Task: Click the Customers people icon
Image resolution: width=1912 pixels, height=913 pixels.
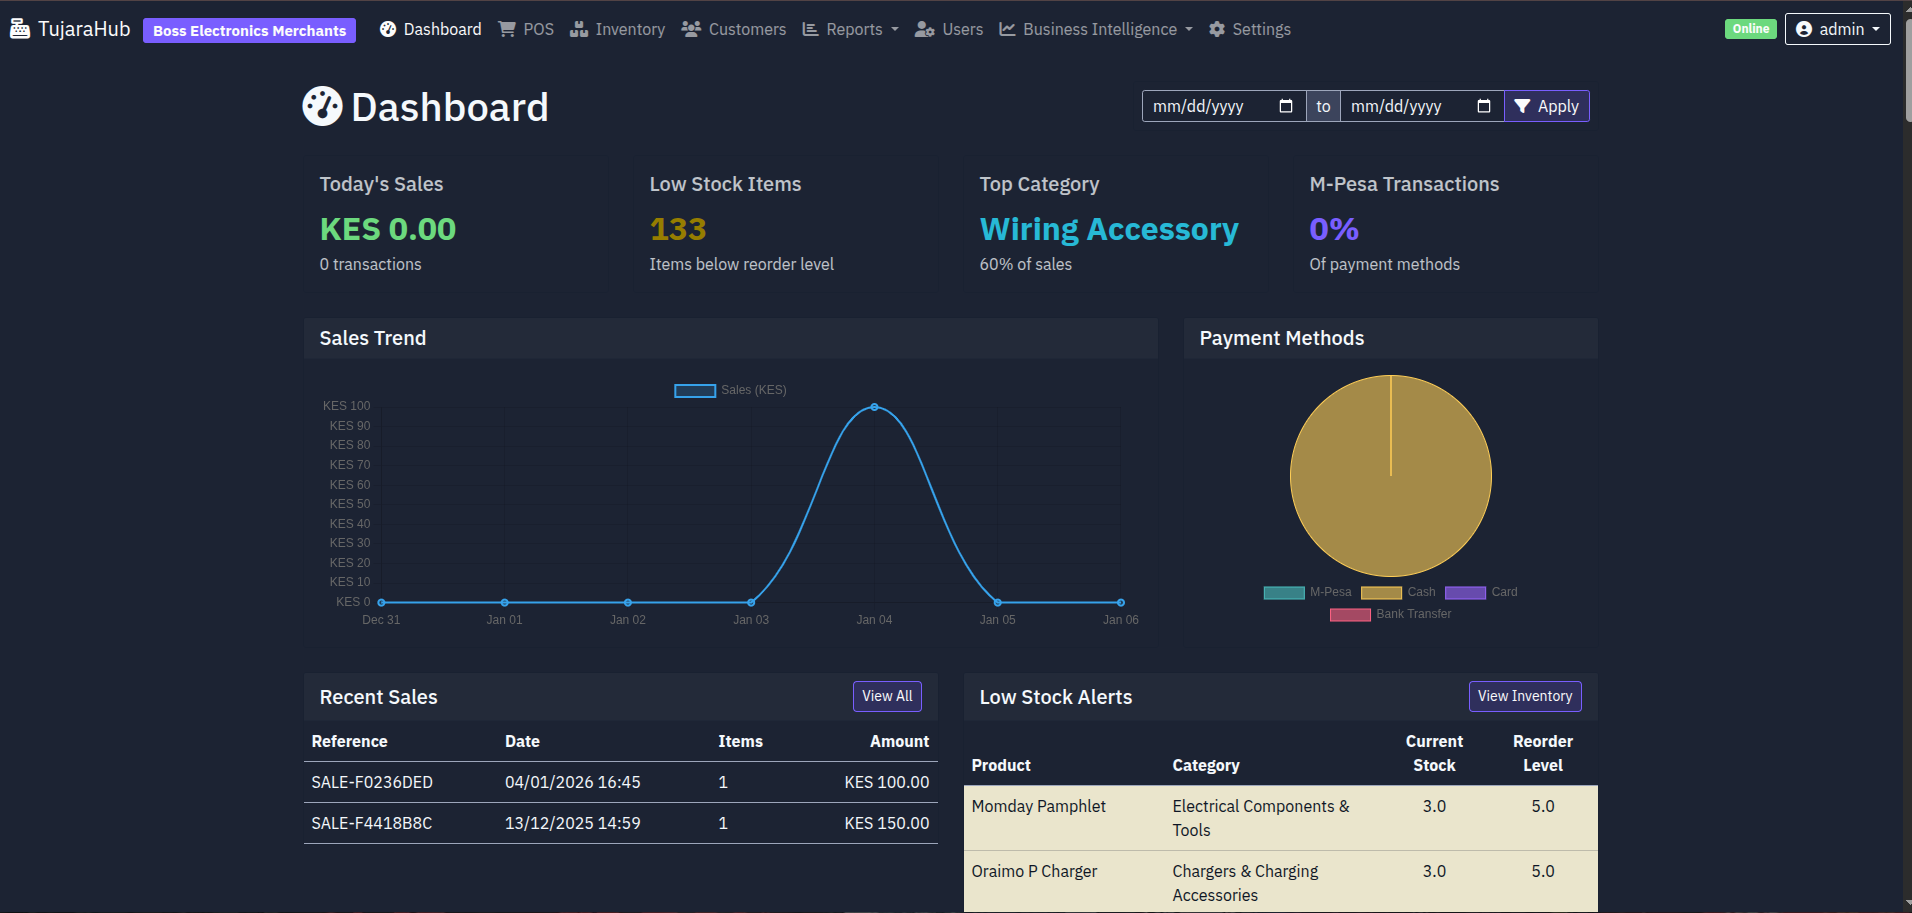Action: point(691,29)
